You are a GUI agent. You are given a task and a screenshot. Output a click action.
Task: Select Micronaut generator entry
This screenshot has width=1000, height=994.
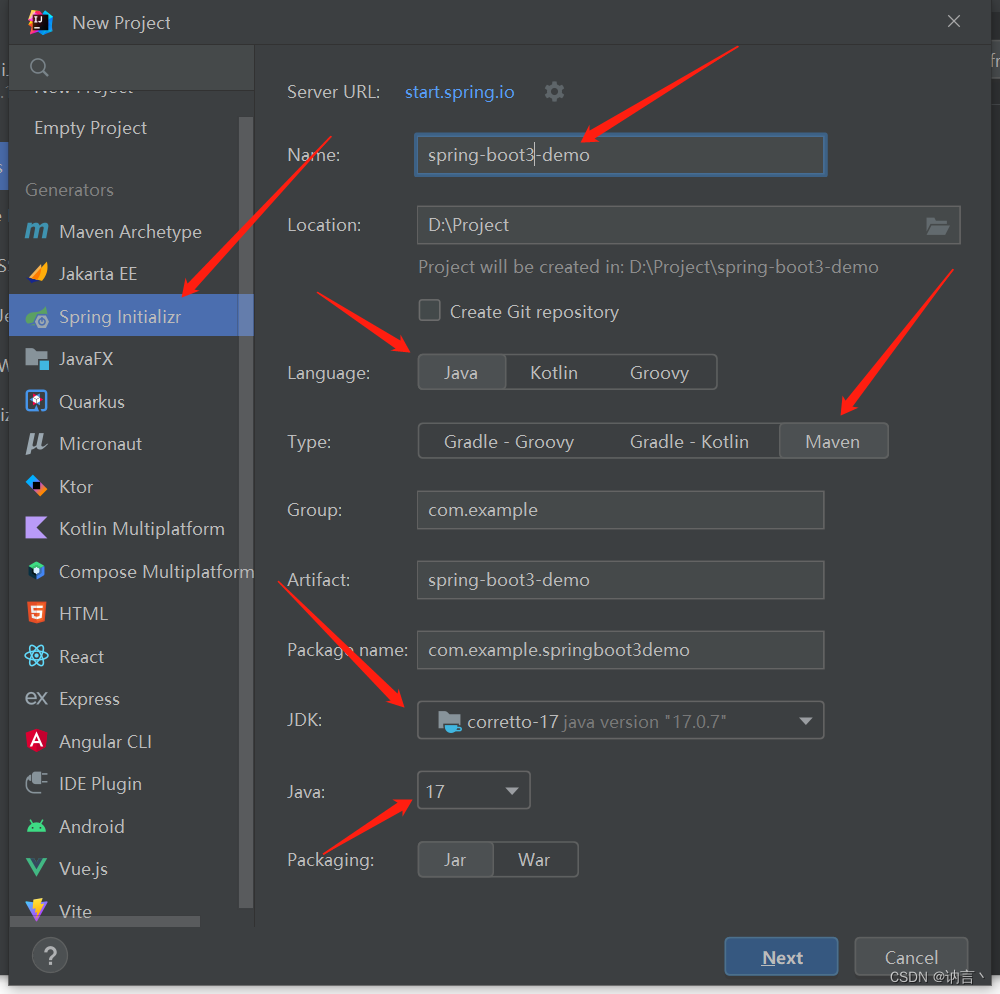[100, 444]
